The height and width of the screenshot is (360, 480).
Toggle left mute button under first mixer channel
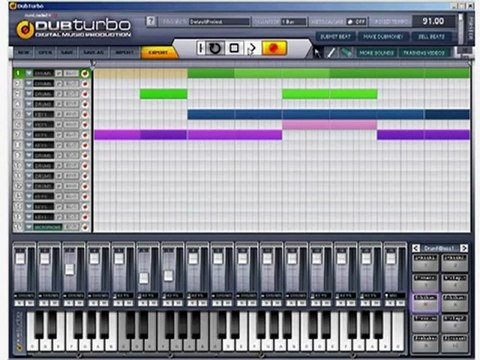(20, 303)
